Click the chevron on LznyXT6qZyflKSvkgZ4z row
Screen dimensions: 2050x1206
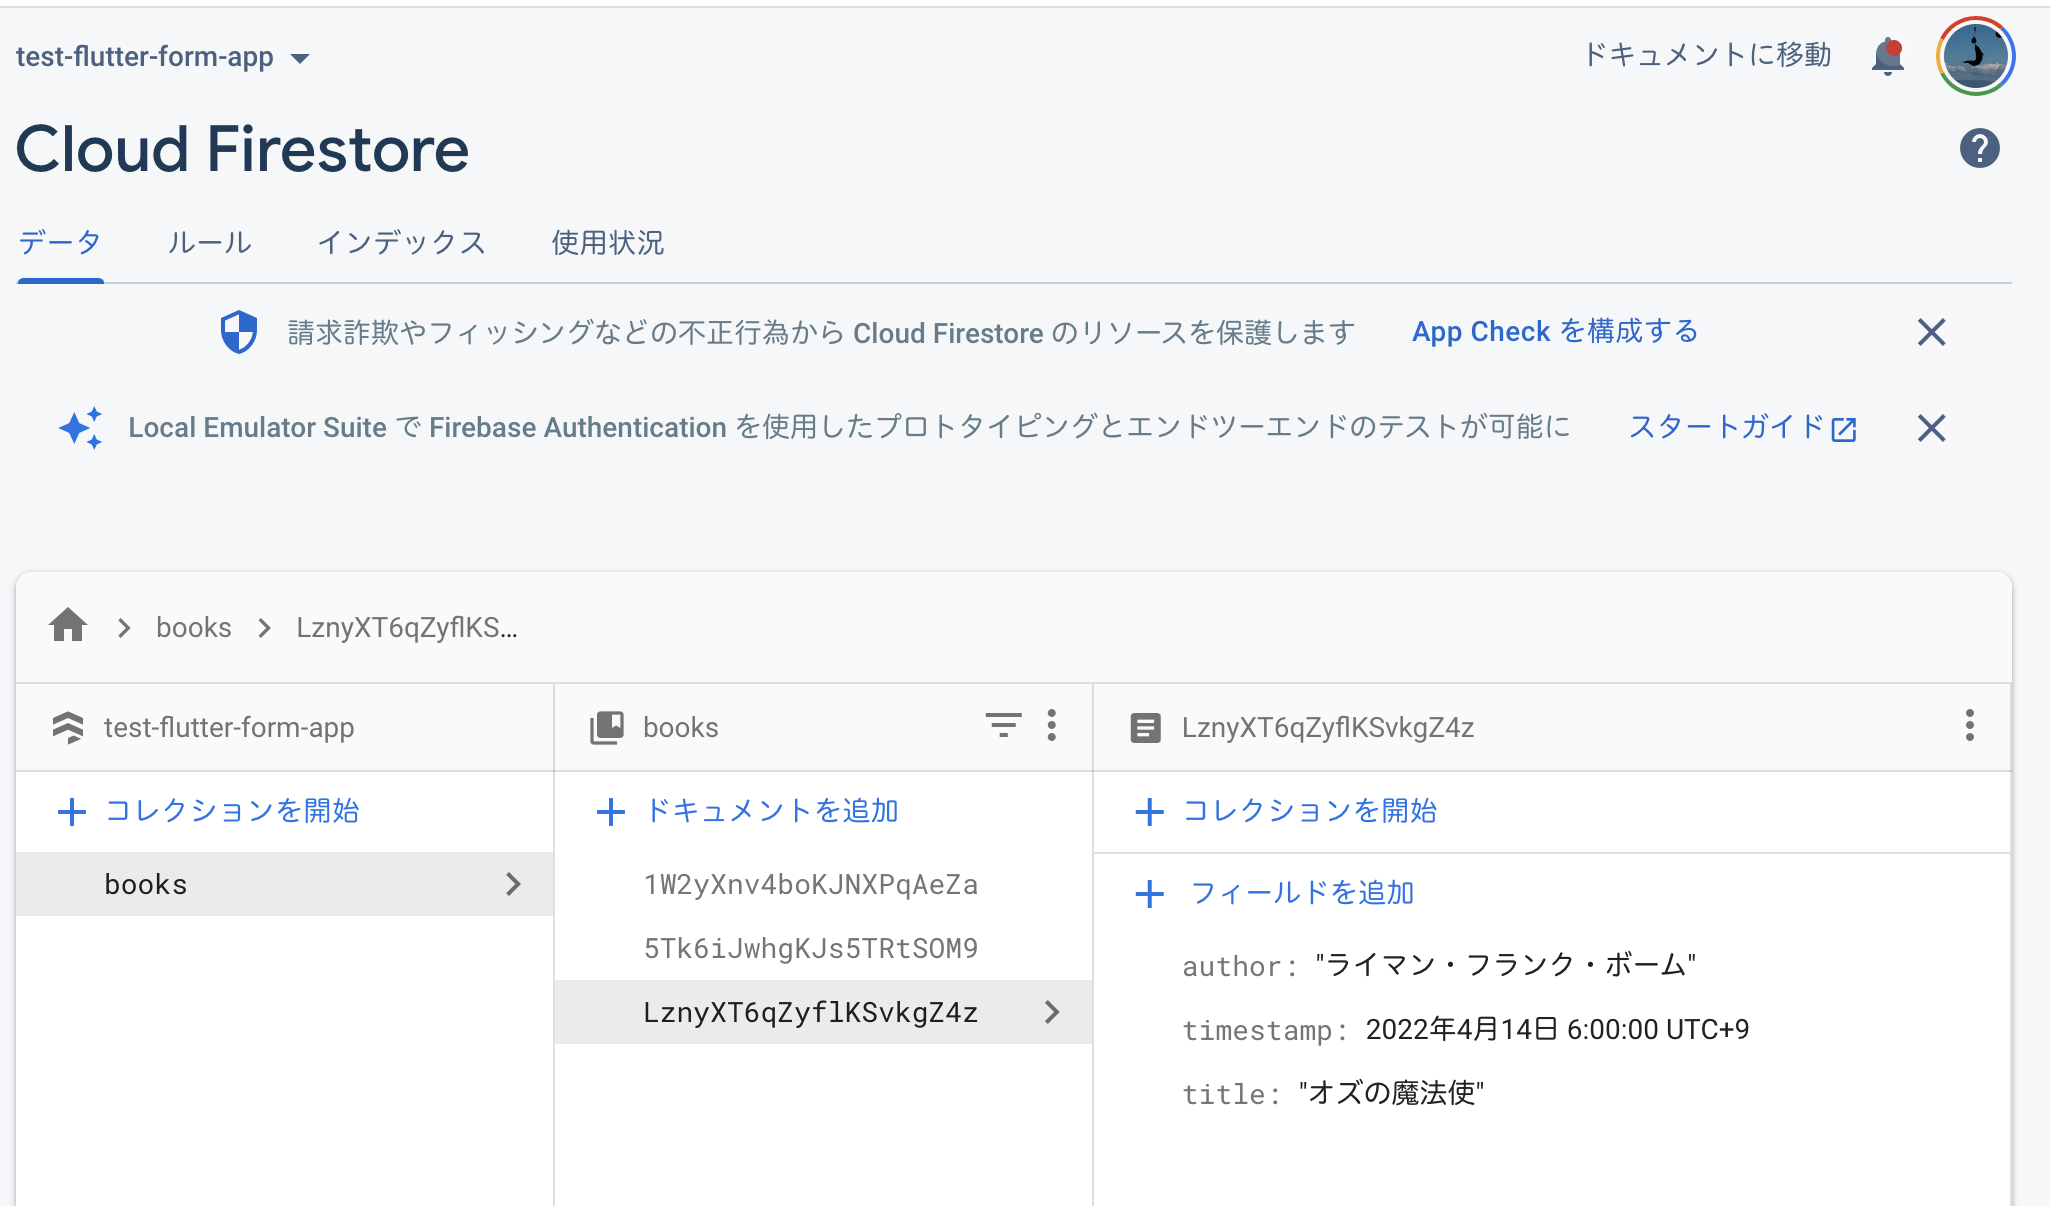coord(1051,1012)
